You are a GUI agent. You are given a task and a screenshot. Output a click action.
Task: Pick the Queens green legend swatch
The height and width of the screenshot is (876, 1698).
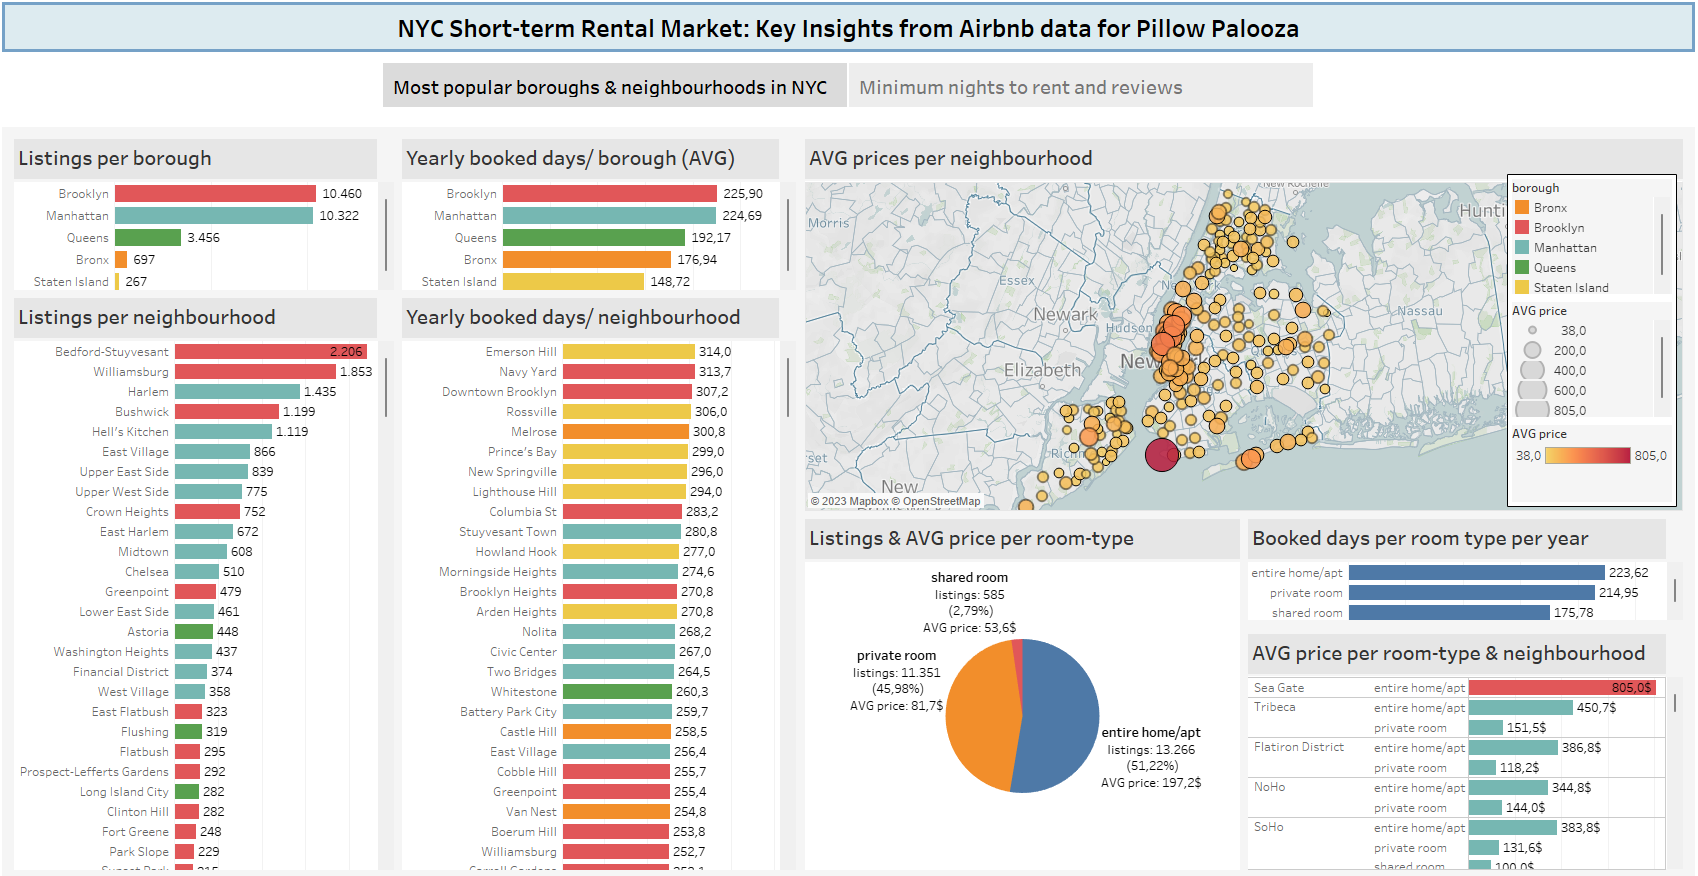coord(1522,268)
